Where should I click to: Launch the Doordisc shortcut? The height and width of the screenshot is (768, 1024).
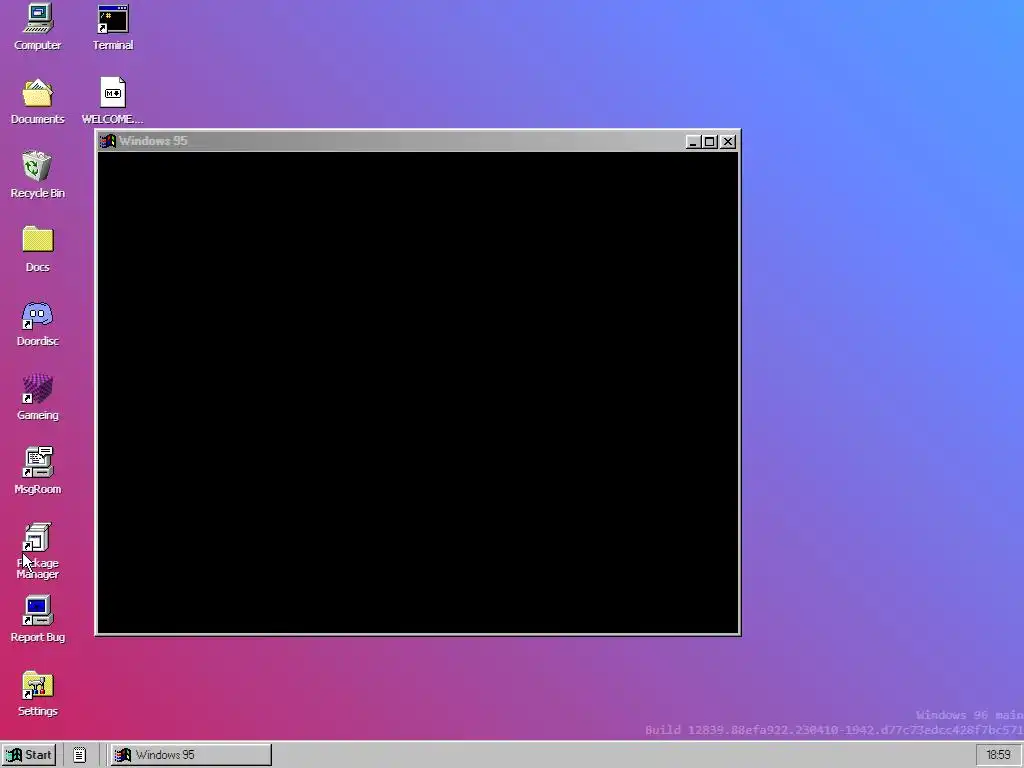[x=37, y=323]
